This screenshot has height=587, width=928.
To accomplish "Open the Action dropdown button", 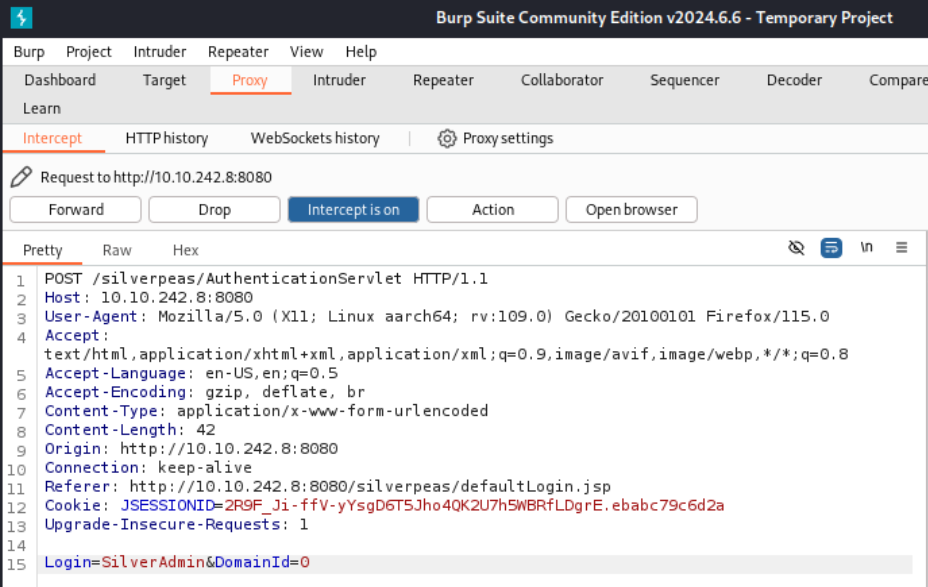I will pyautogui.click(x=492, y=209).
